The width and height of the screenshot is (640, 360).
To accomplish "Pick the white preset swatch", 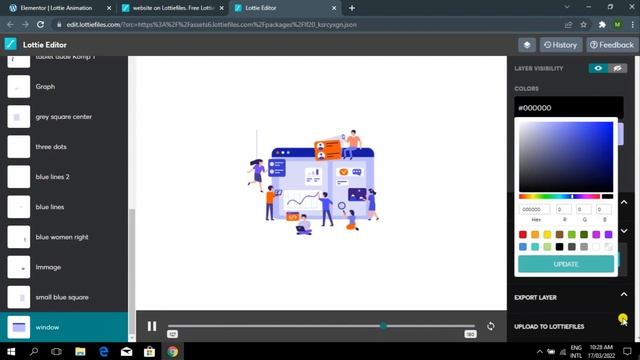I will coord(596,247).
